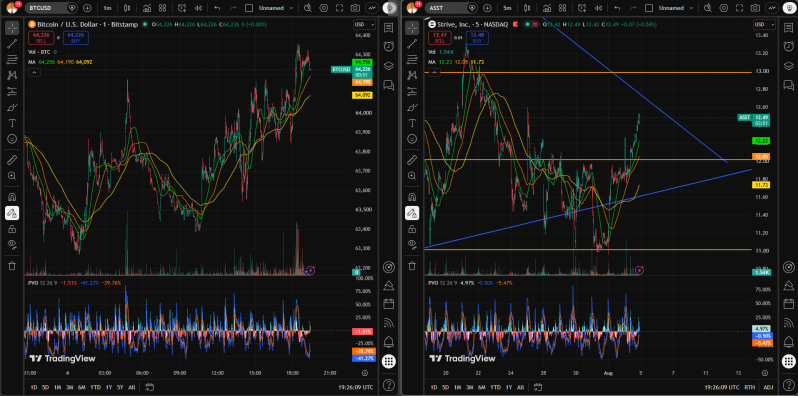Toggle the magnet mode on the BTCUSD chart
This screenshot has width=798, height=396.
[12, 197]
